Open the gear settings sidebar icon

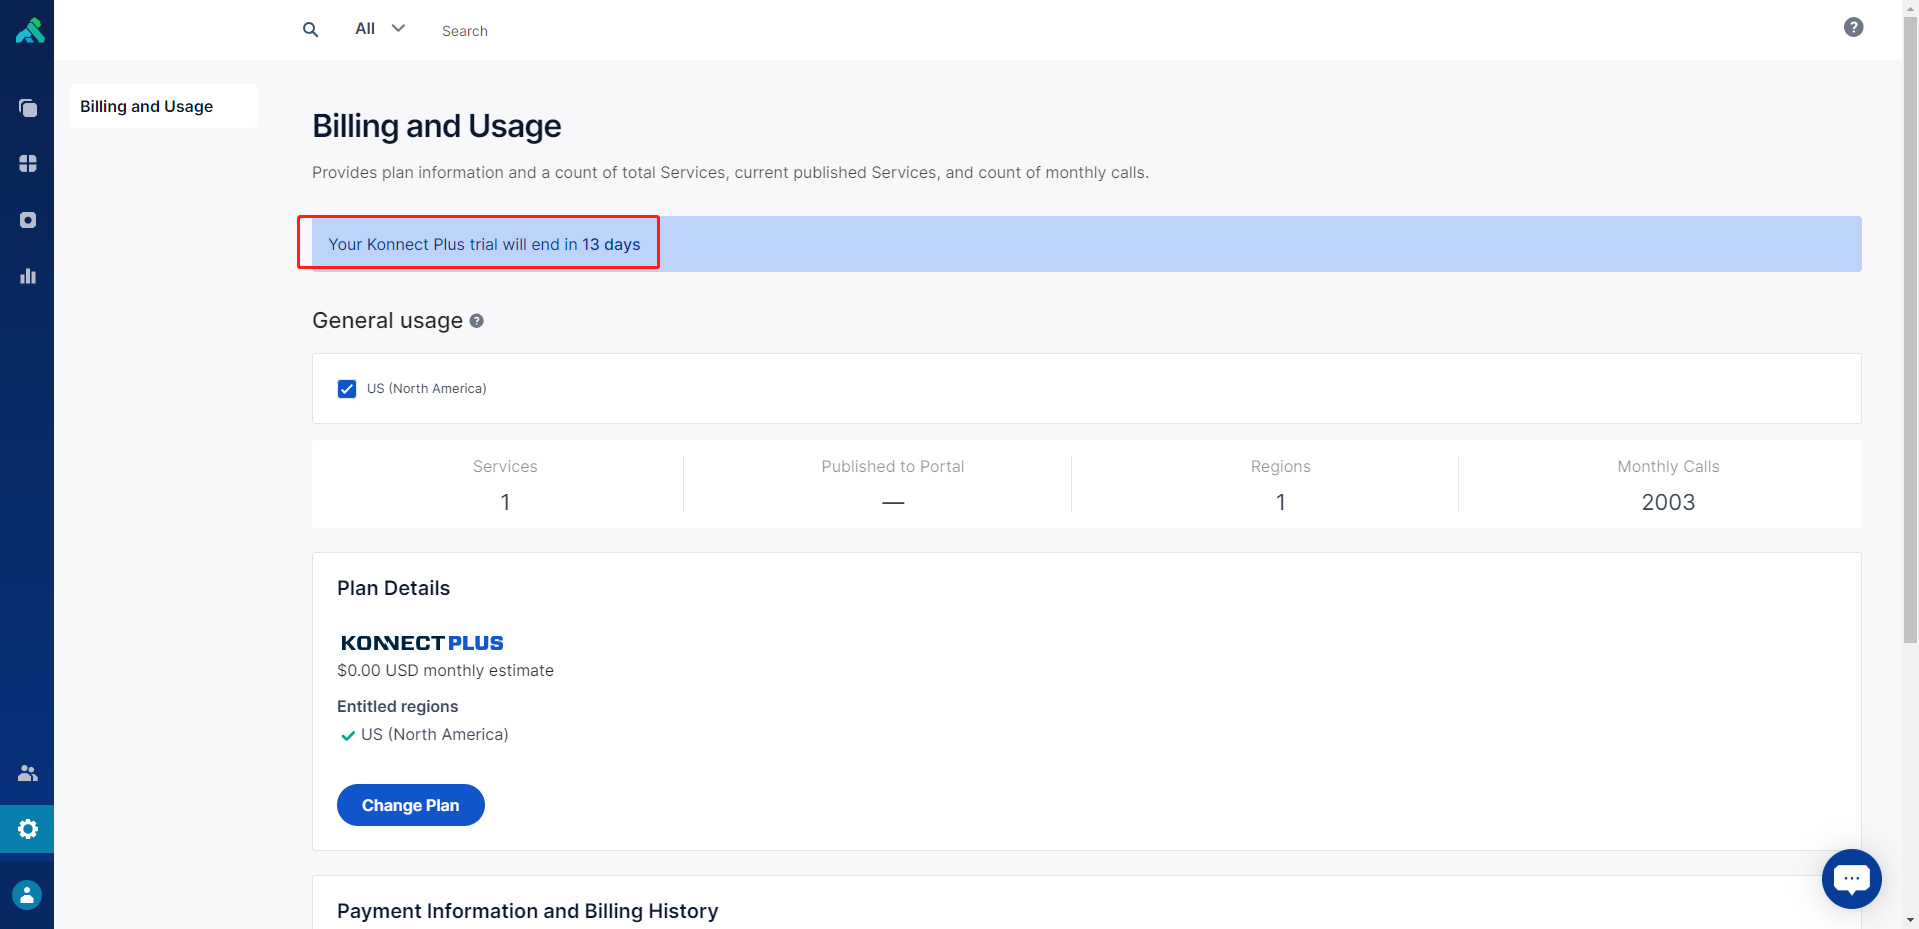click(28, 829)
